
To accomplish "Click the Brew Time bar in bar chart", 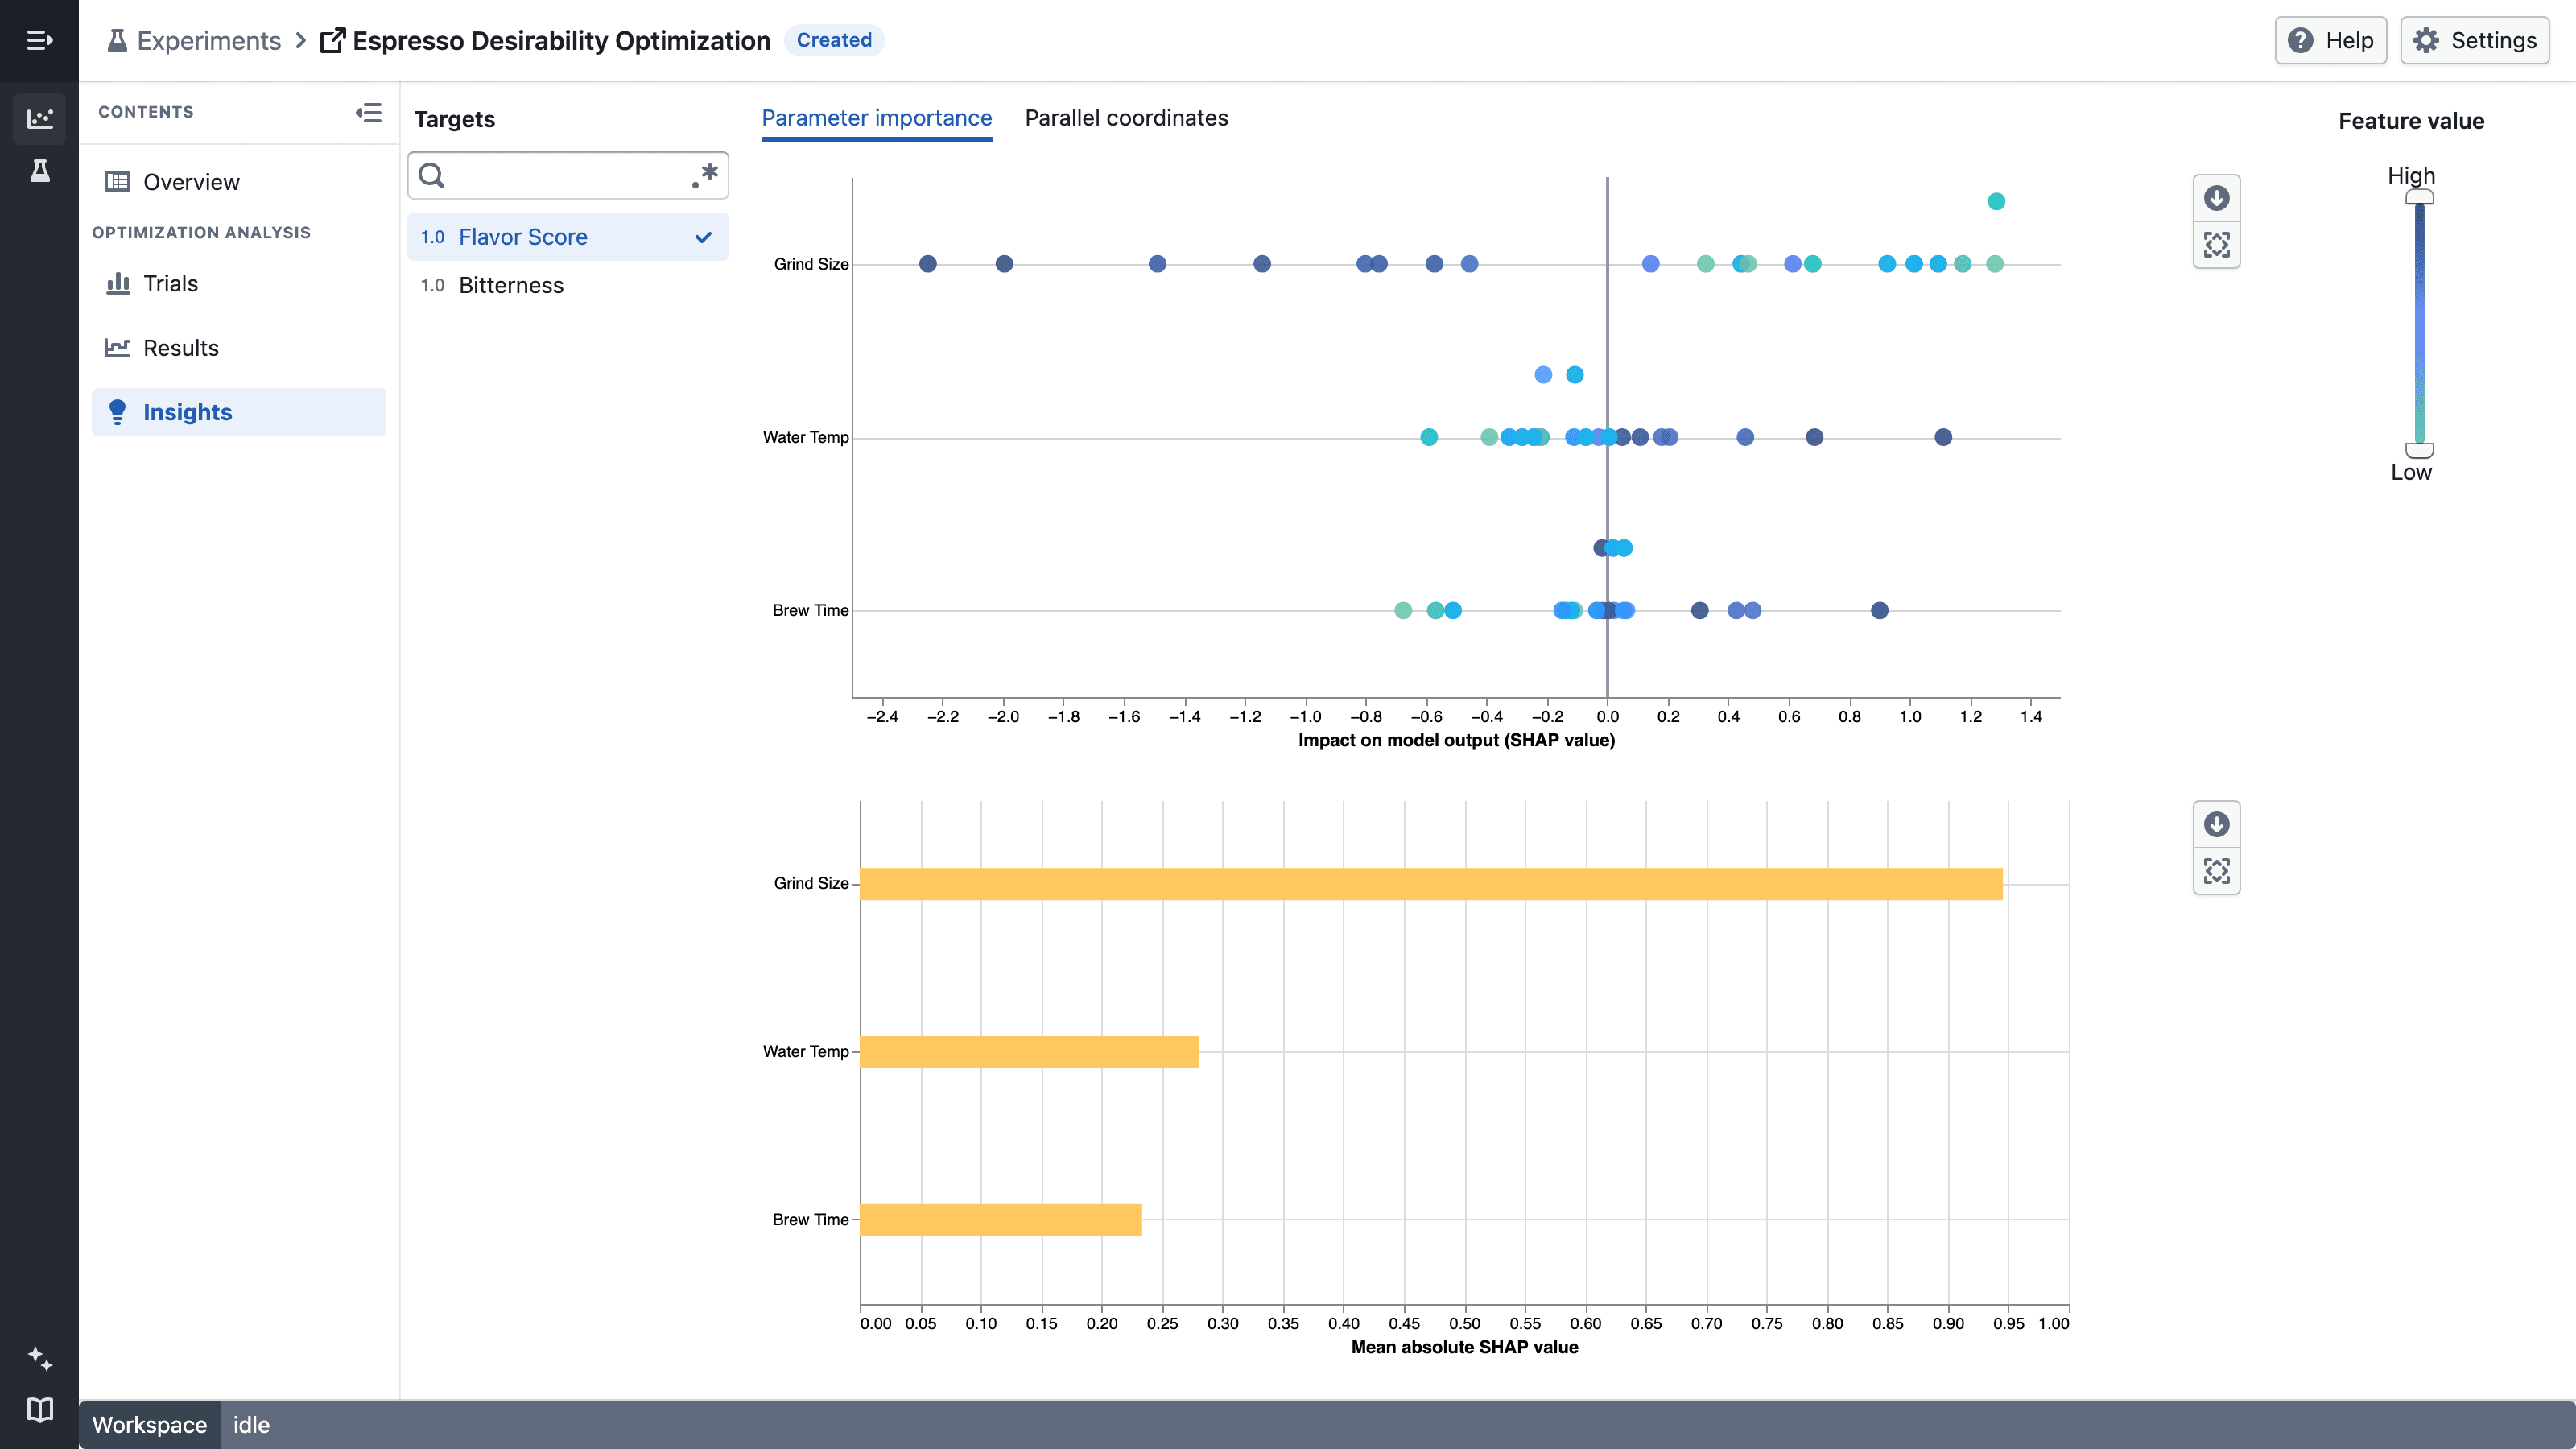I will tap(1000, 1219).
